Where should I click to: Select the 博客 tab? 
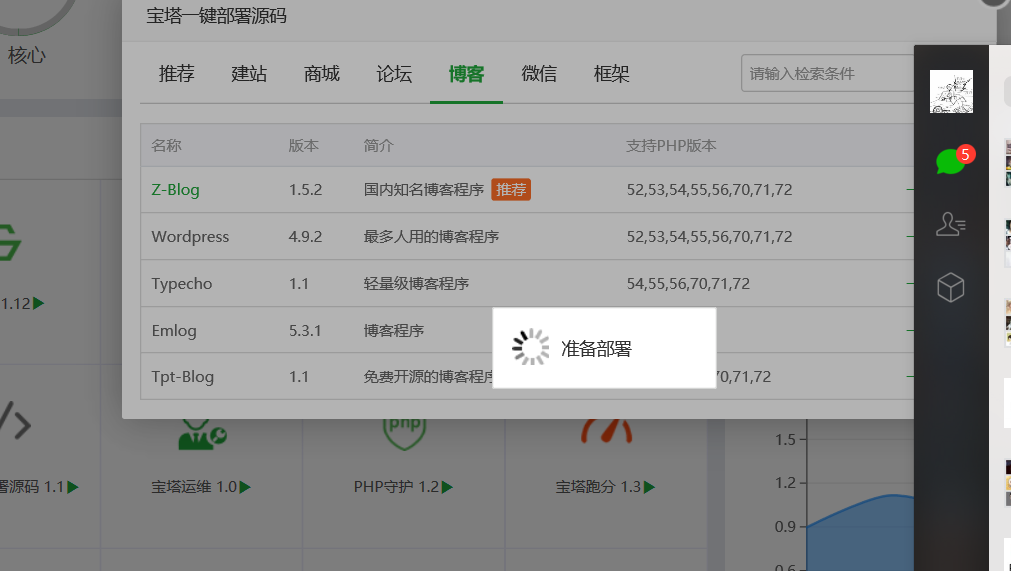pos(466,74)
